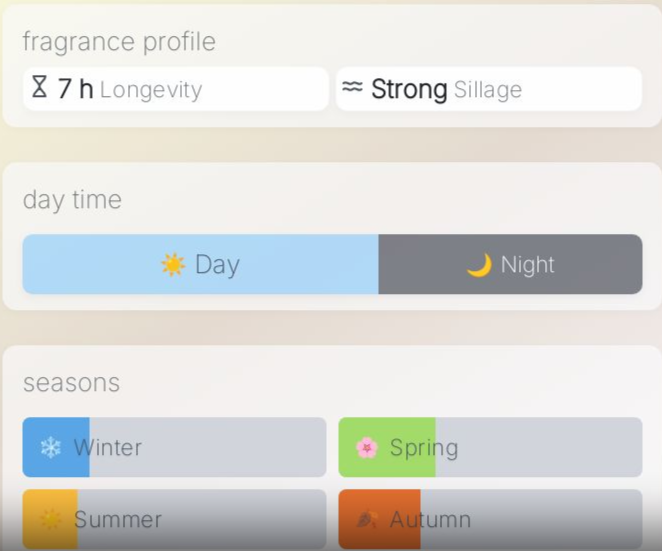Select the Winter season bar
Image resolution: width=662 pixels, height=551 pixels.
pyautogui.click(x=174, y=447)
